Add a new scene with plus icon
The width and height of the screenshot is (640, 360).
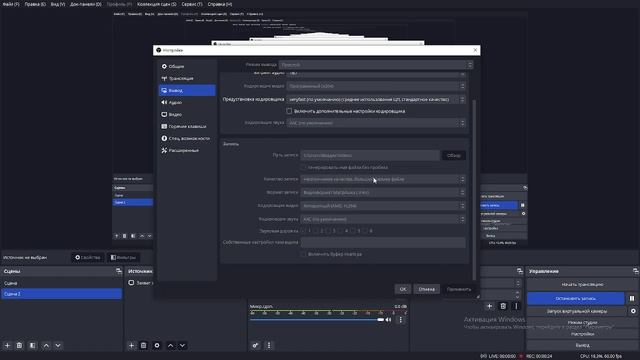point(7,345)
